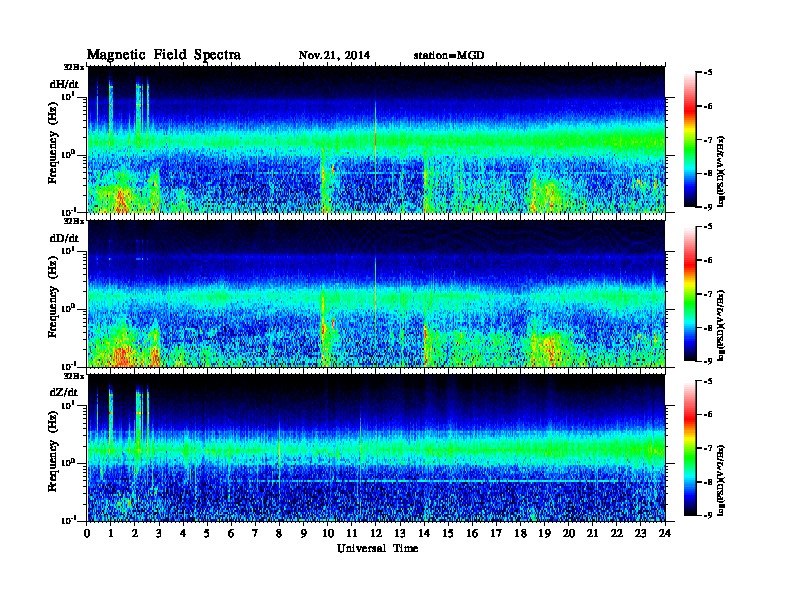
Task: Click the 10^-1 frequency tick of the dZ/dt panel
Action: 68,520
